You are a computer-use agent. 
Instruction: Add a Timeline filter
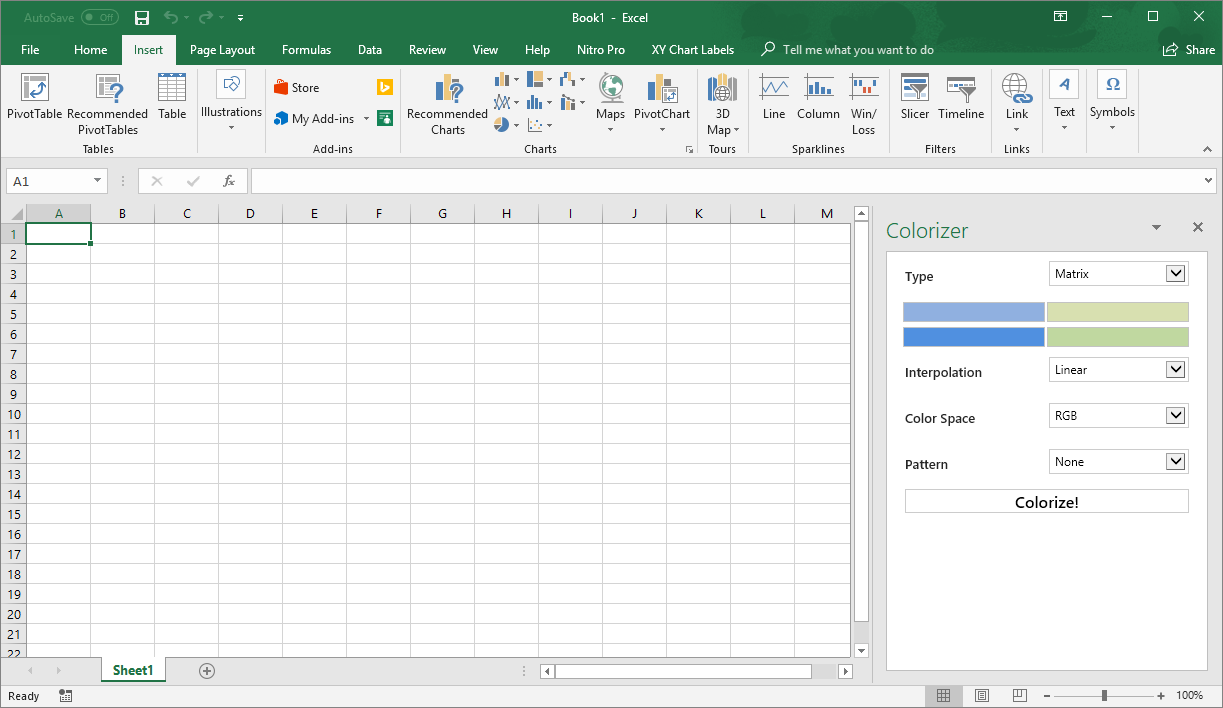coord(961,90)
